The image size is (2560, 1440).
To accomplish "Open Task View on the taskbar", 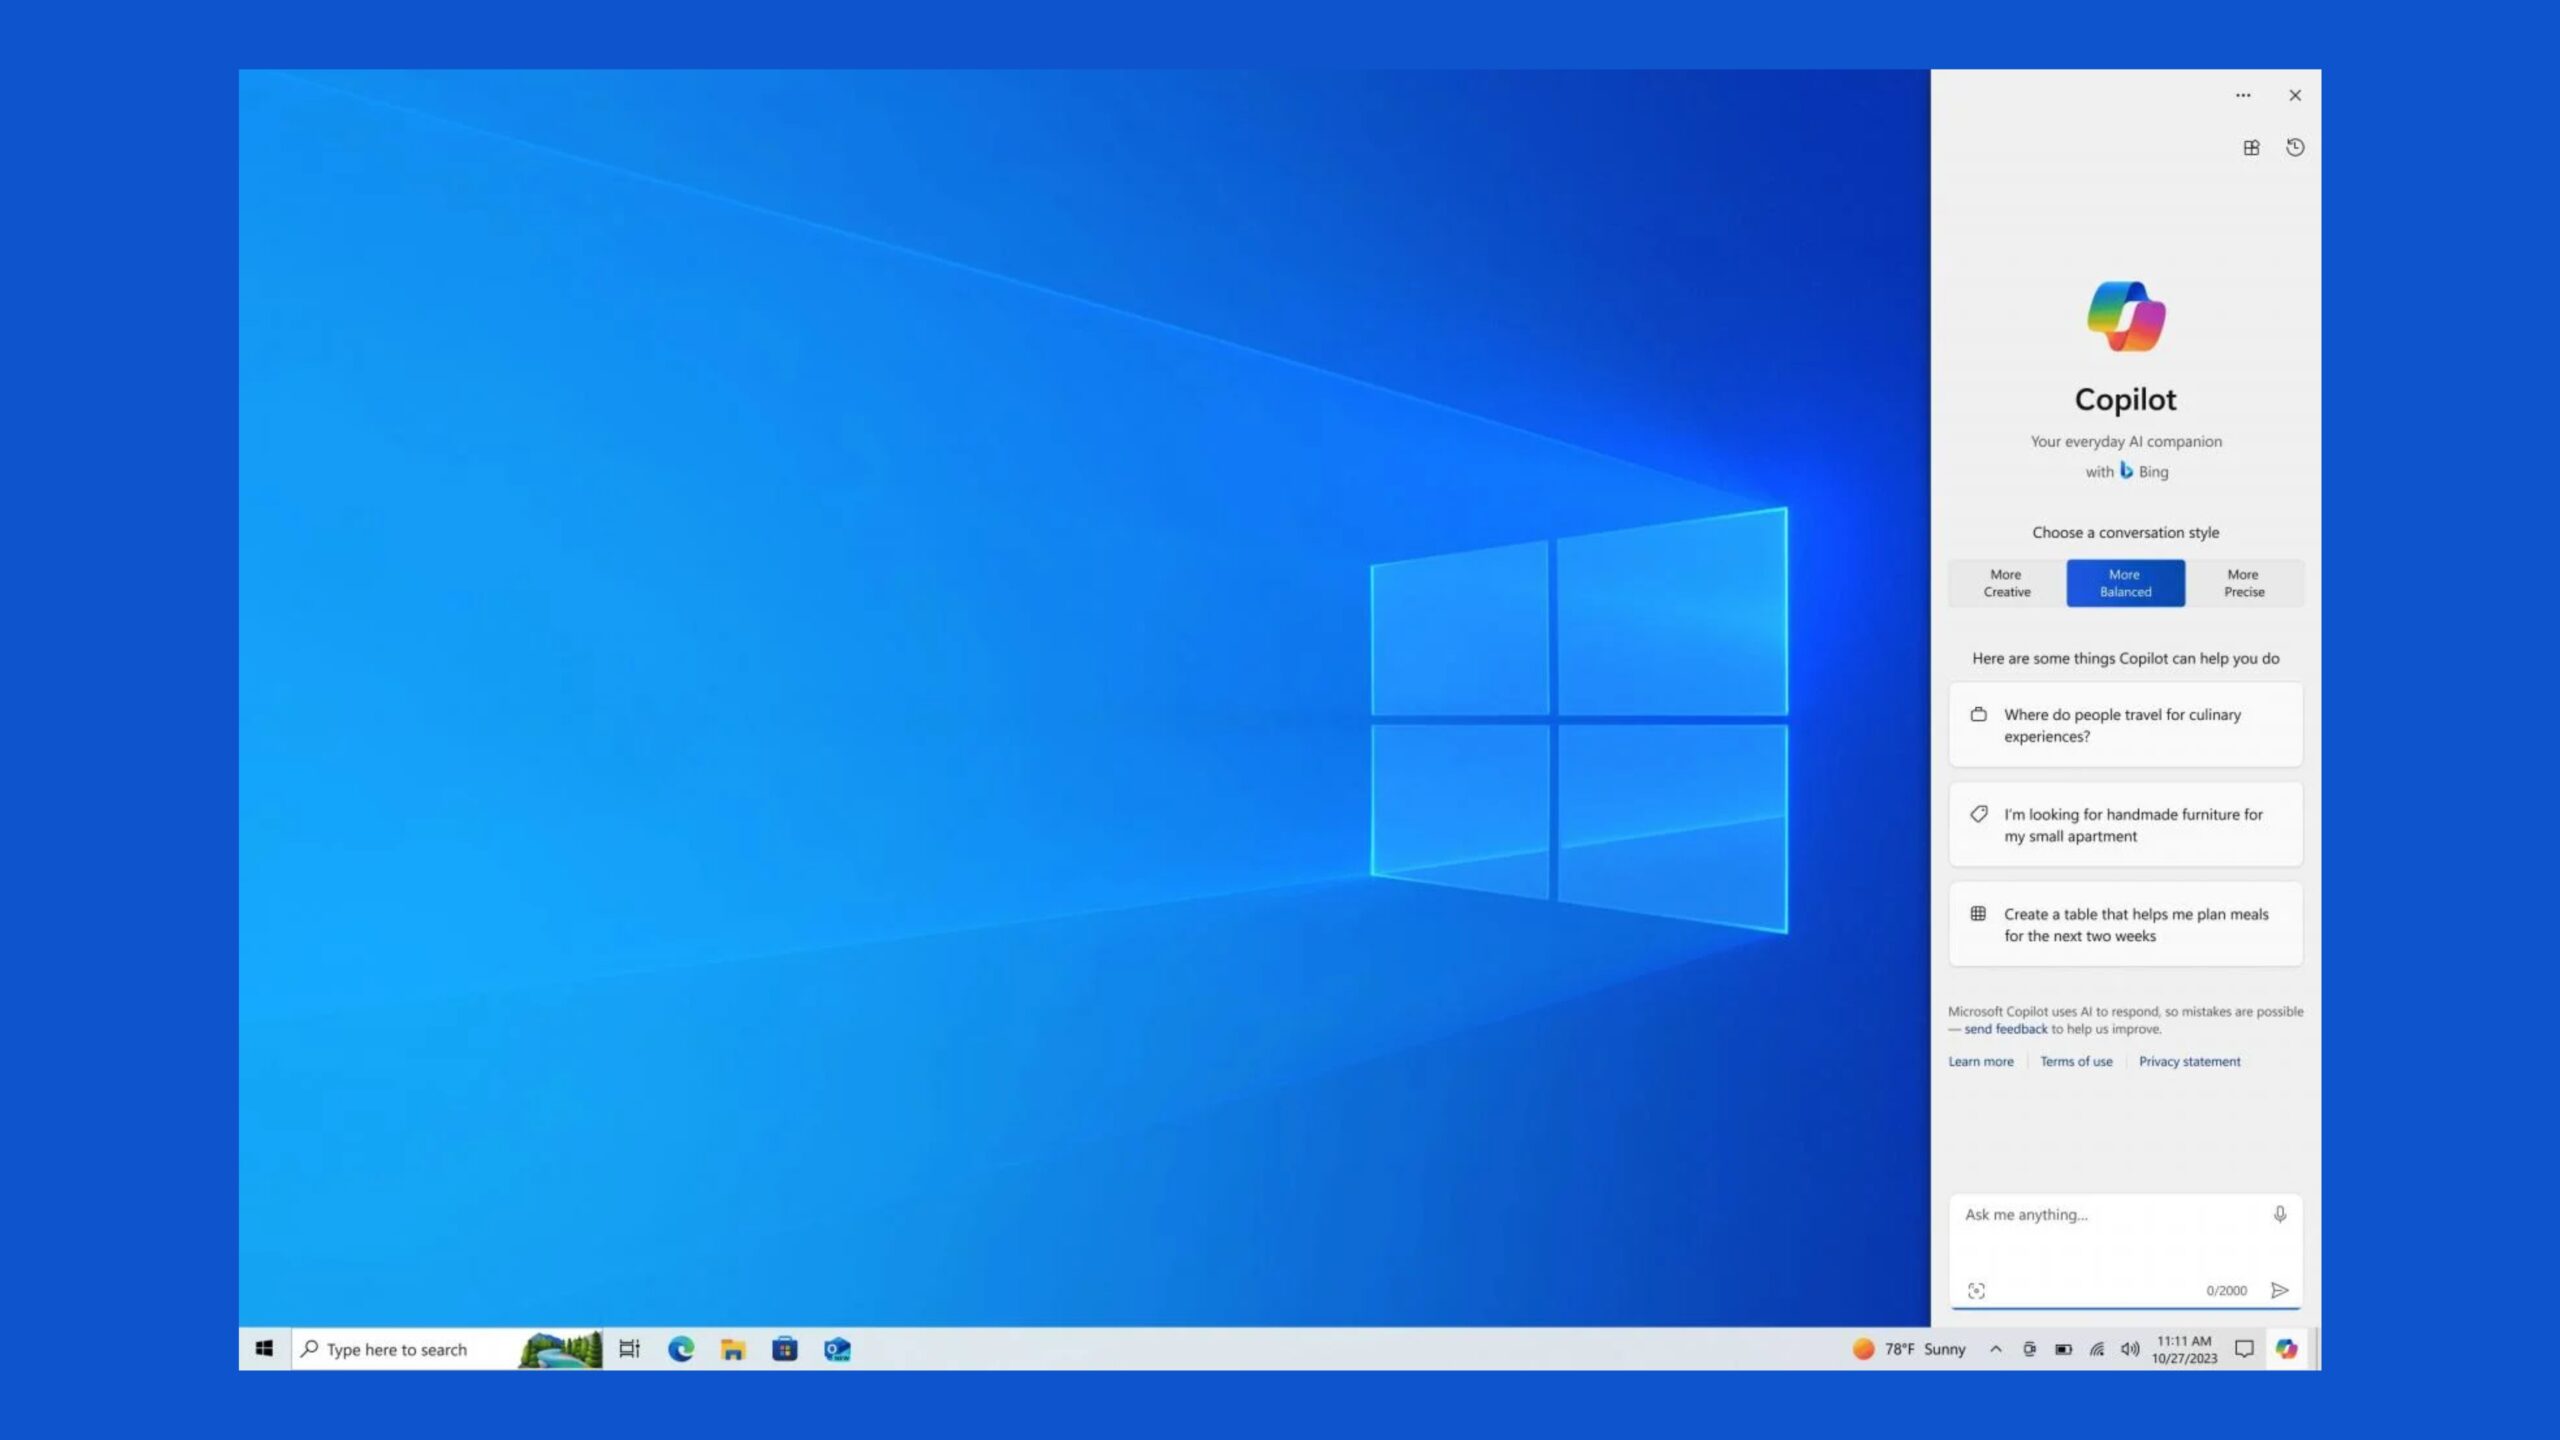I will [629, 1349].
